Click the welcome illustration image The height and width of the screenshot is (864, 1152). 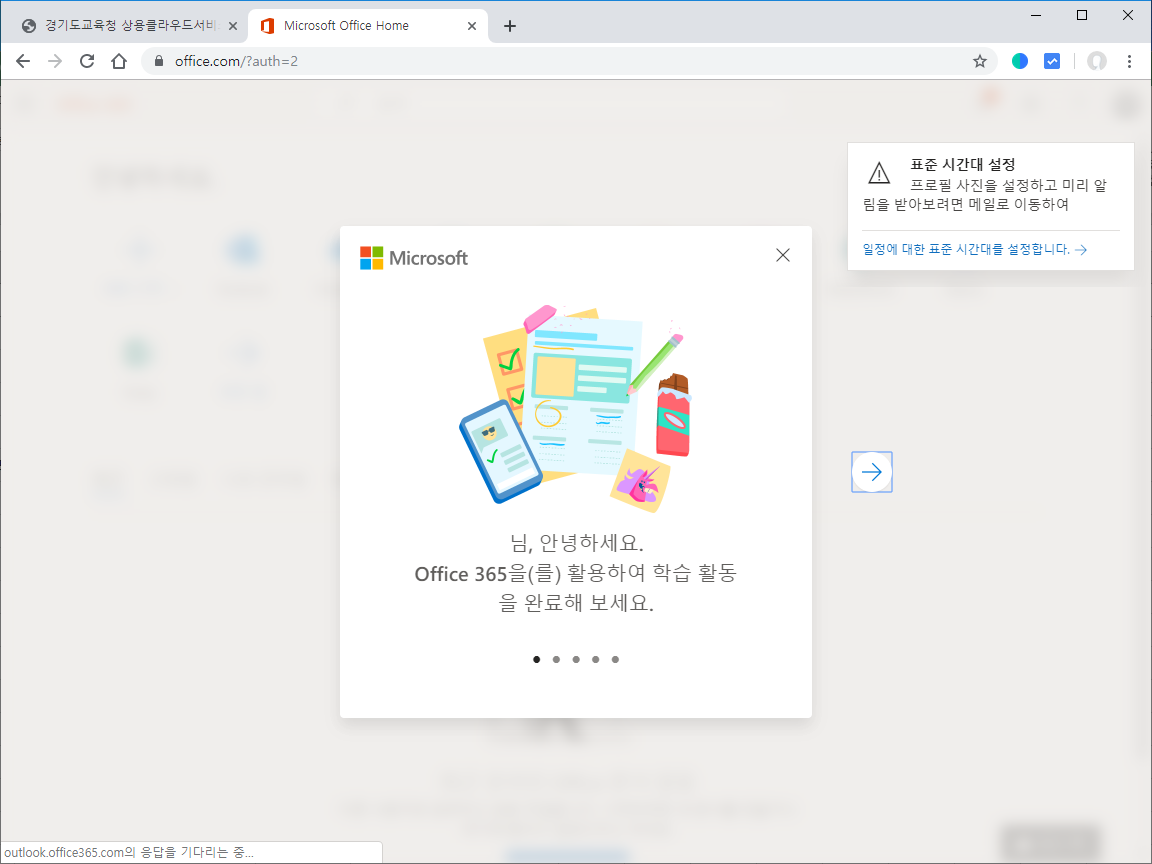[x=576, y=408]
